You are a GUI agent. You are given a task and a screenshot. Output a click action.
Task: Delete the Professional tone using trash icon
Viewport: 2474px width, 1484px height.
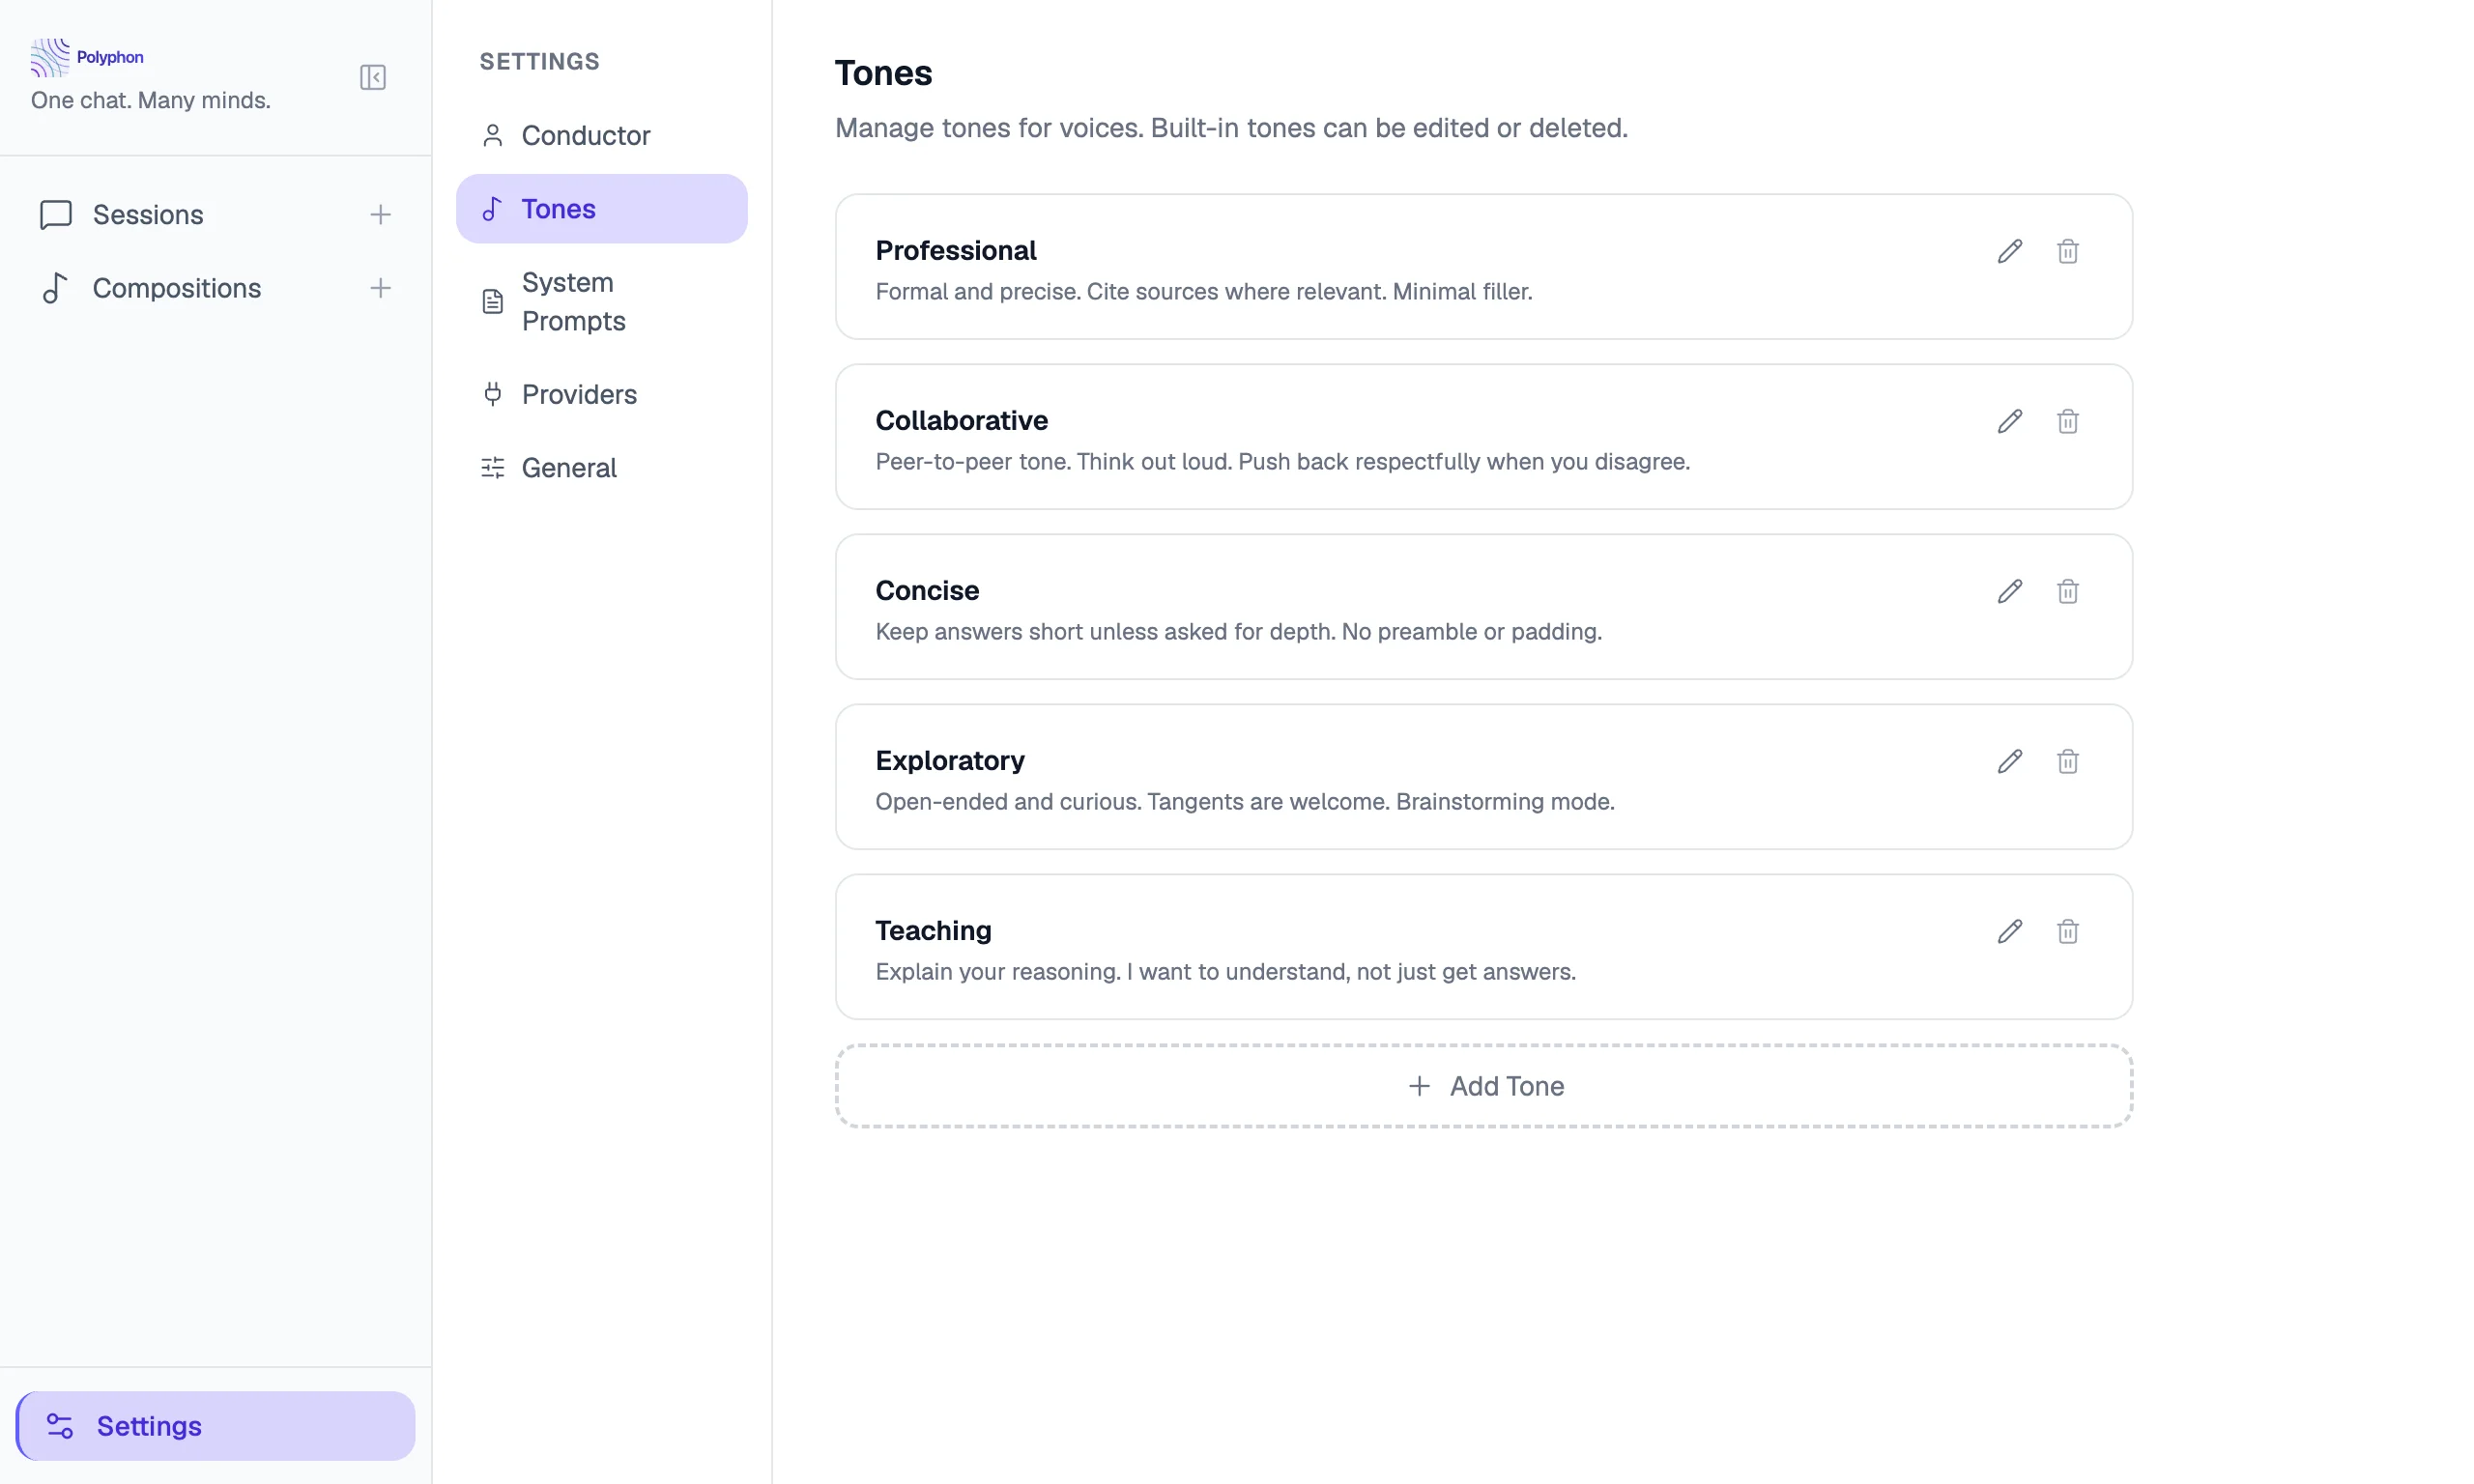2067,251
